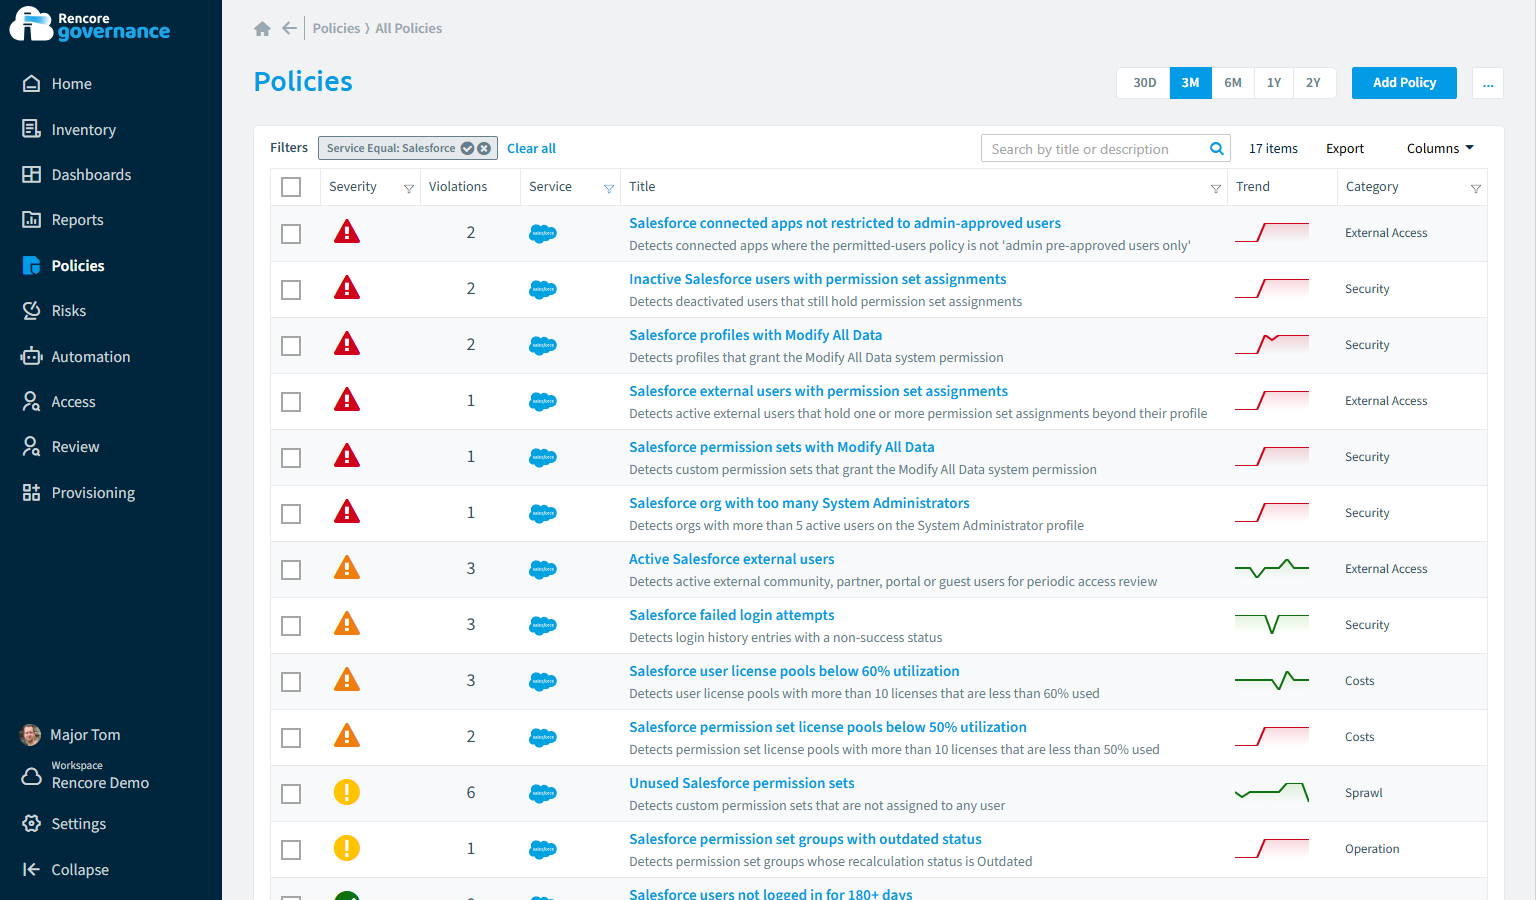The height and width of the screenshot is (900, 1536).
Task: Go back using the breadcrumb arrow
Action: 289,28
